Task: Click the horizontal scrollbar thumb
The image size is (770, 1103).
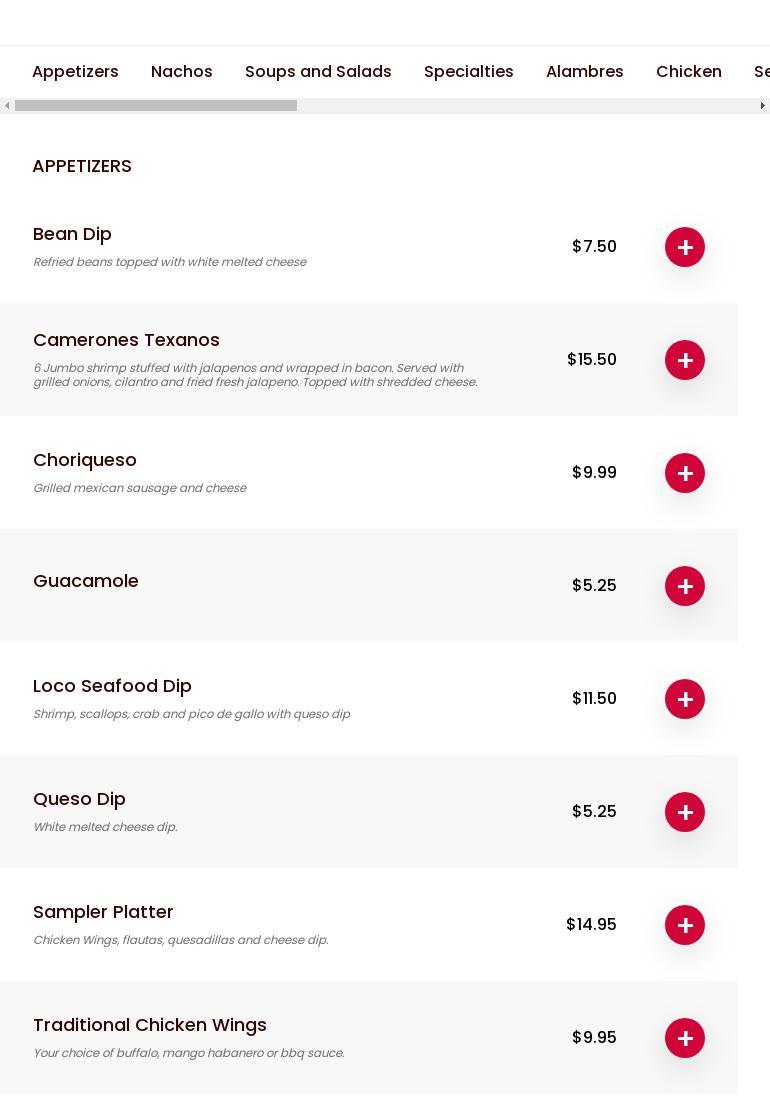Action: pyautogui.click(x=155, y=106)
